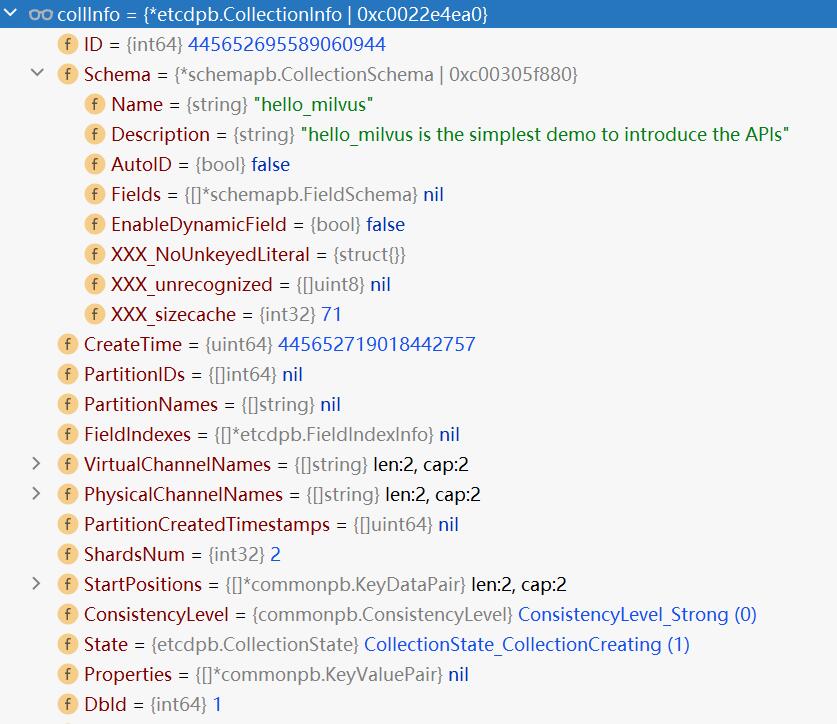The height and width of the screenshot is (724, 837).
Task: Click the field icon next to FieldIndexes
Action: 68,434
